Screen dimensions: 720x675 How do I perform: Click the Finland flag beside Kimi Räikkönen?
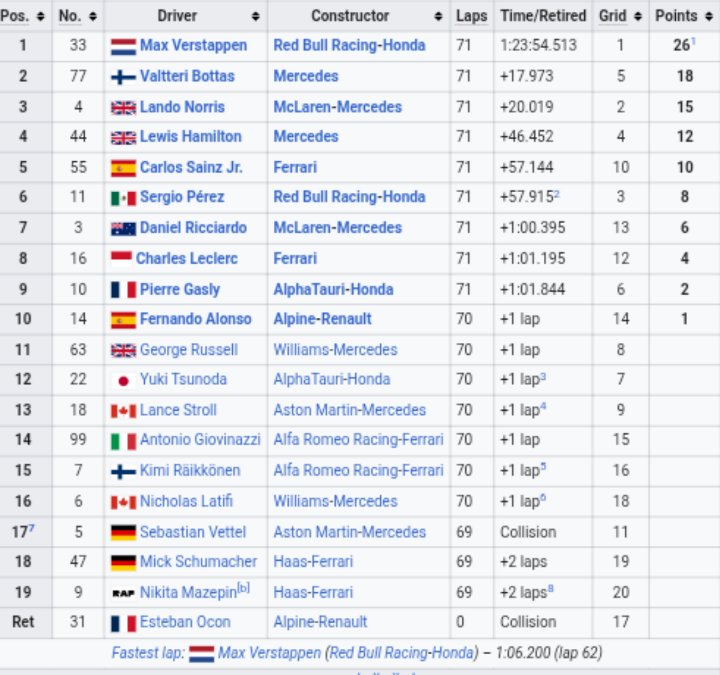[x=124, y=472]
